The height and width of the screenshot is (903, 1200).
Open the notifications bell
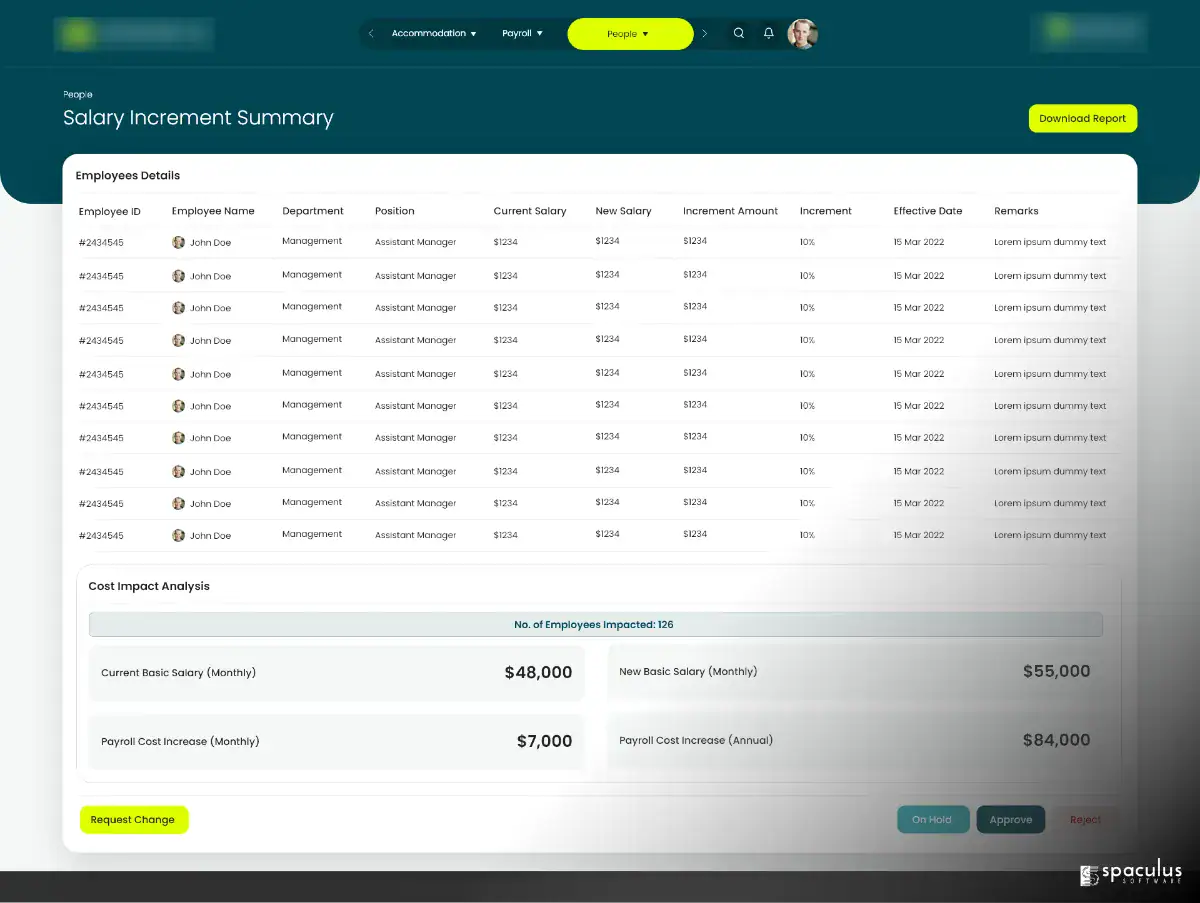pos(768,33)
